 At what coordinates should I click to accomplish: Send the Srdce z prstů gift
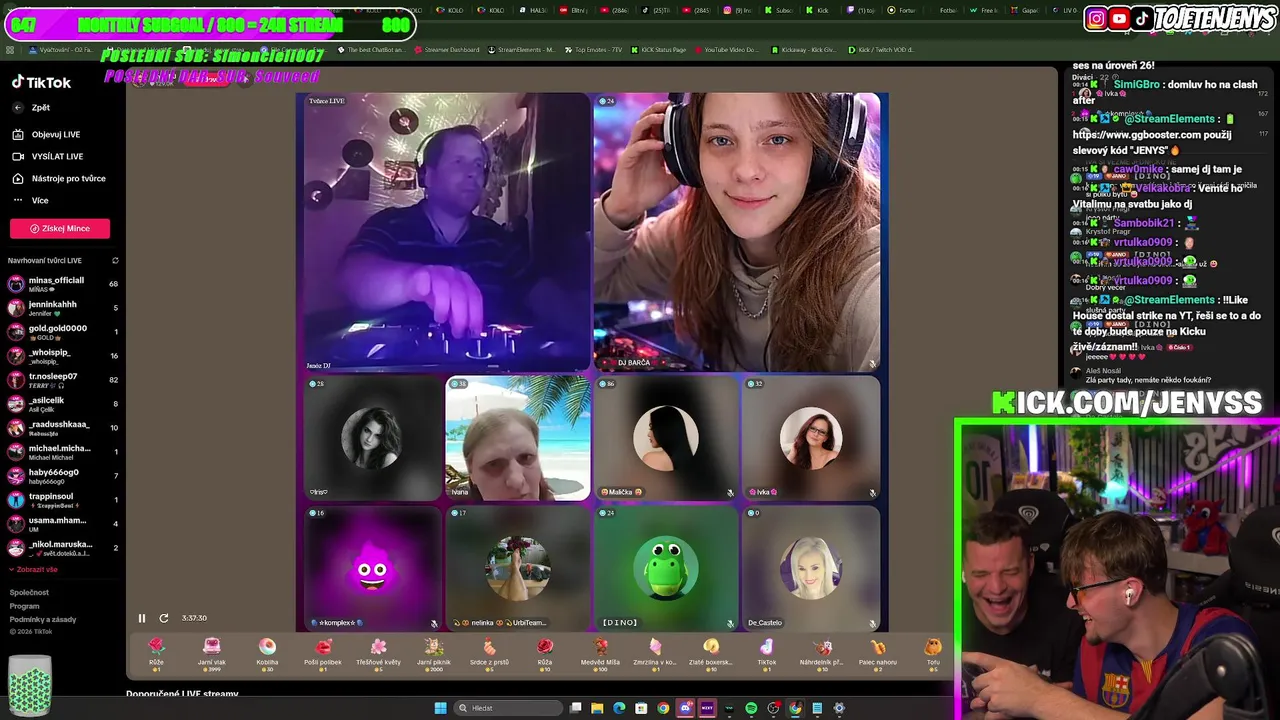(489, 654)
